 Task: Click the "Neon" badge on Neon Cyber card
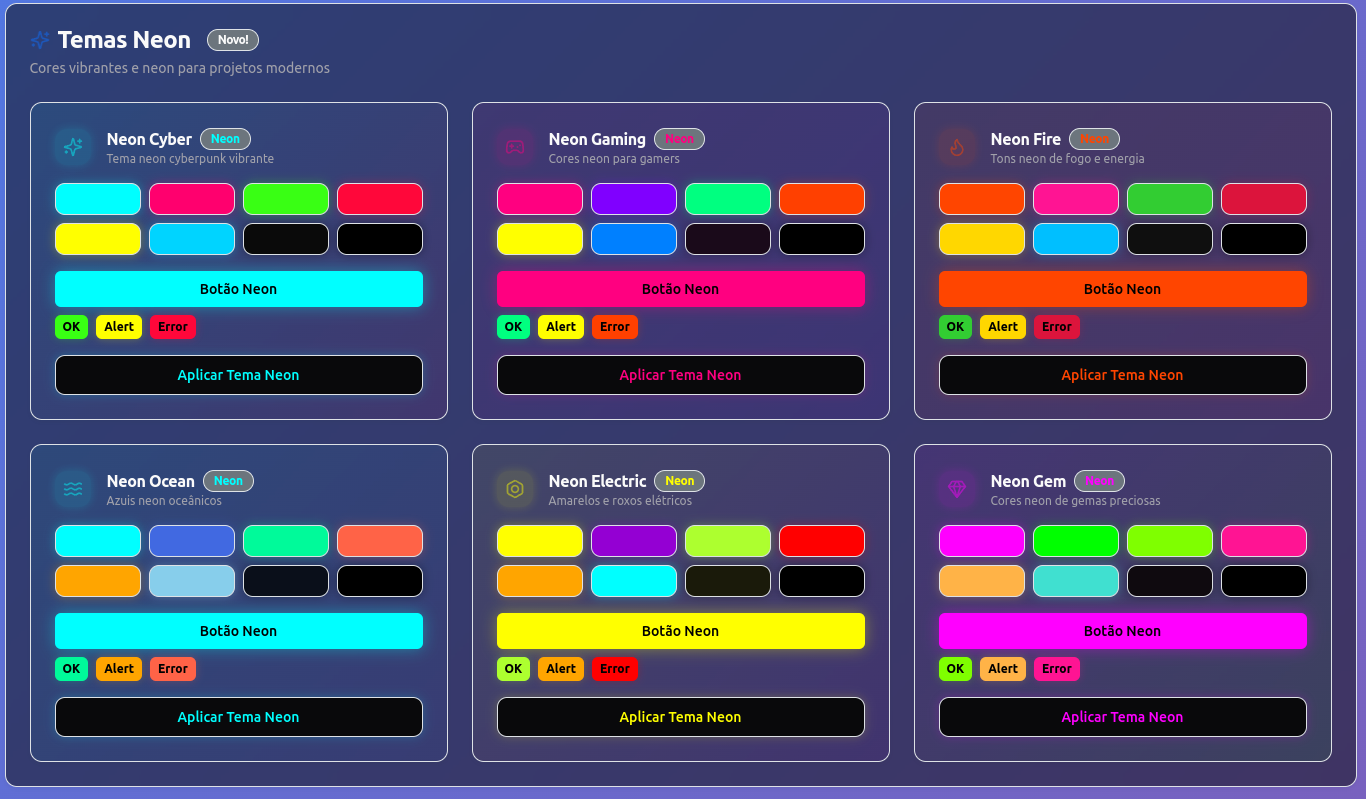click(225, 138)
